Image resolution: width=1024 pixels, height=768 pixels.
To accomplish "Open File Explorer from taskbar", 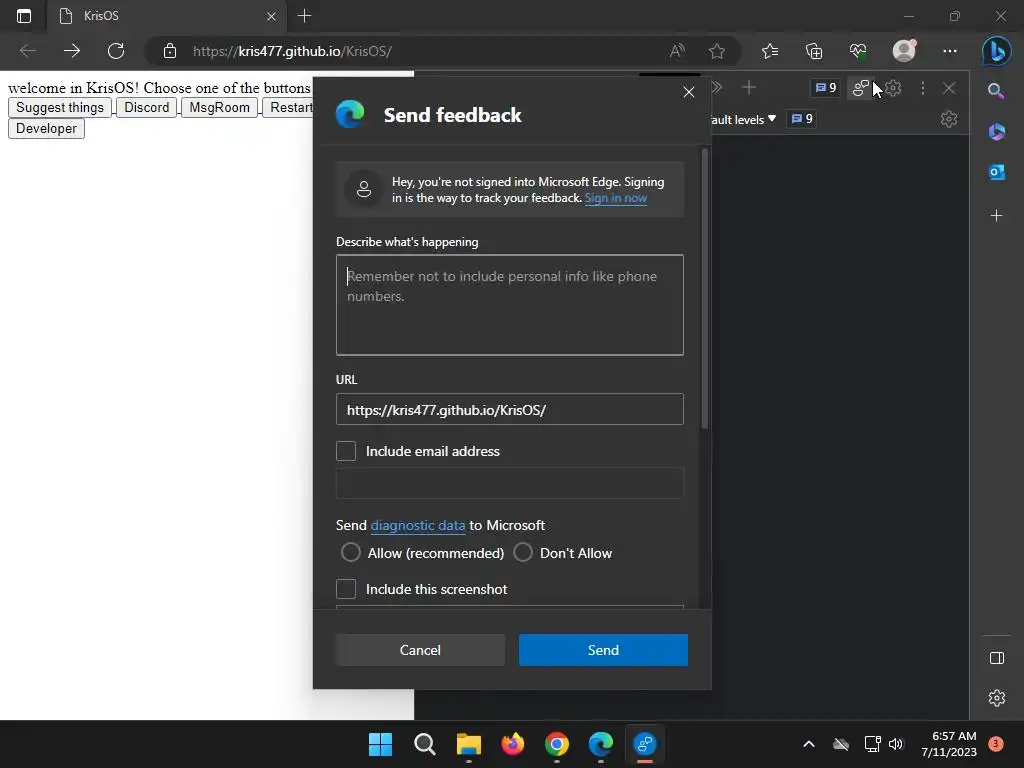I will click(469, 744).
